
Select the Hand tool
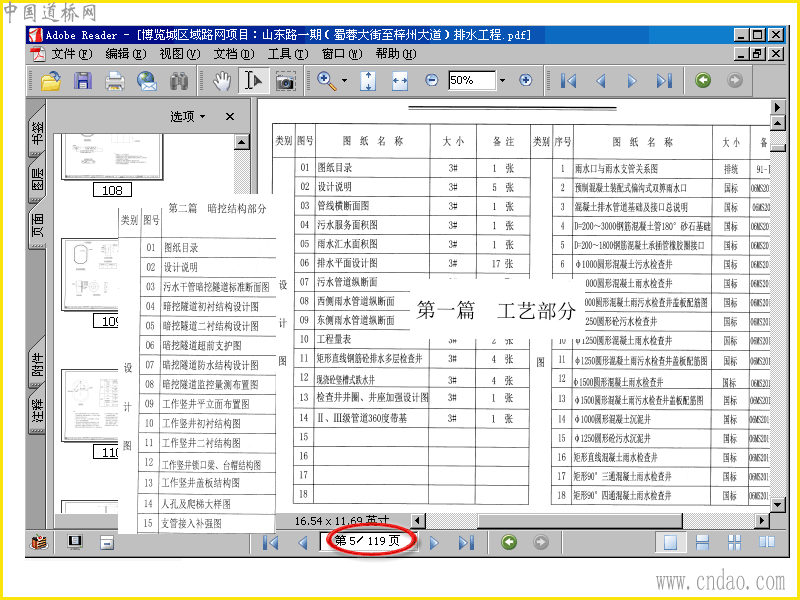pos(222,81)
